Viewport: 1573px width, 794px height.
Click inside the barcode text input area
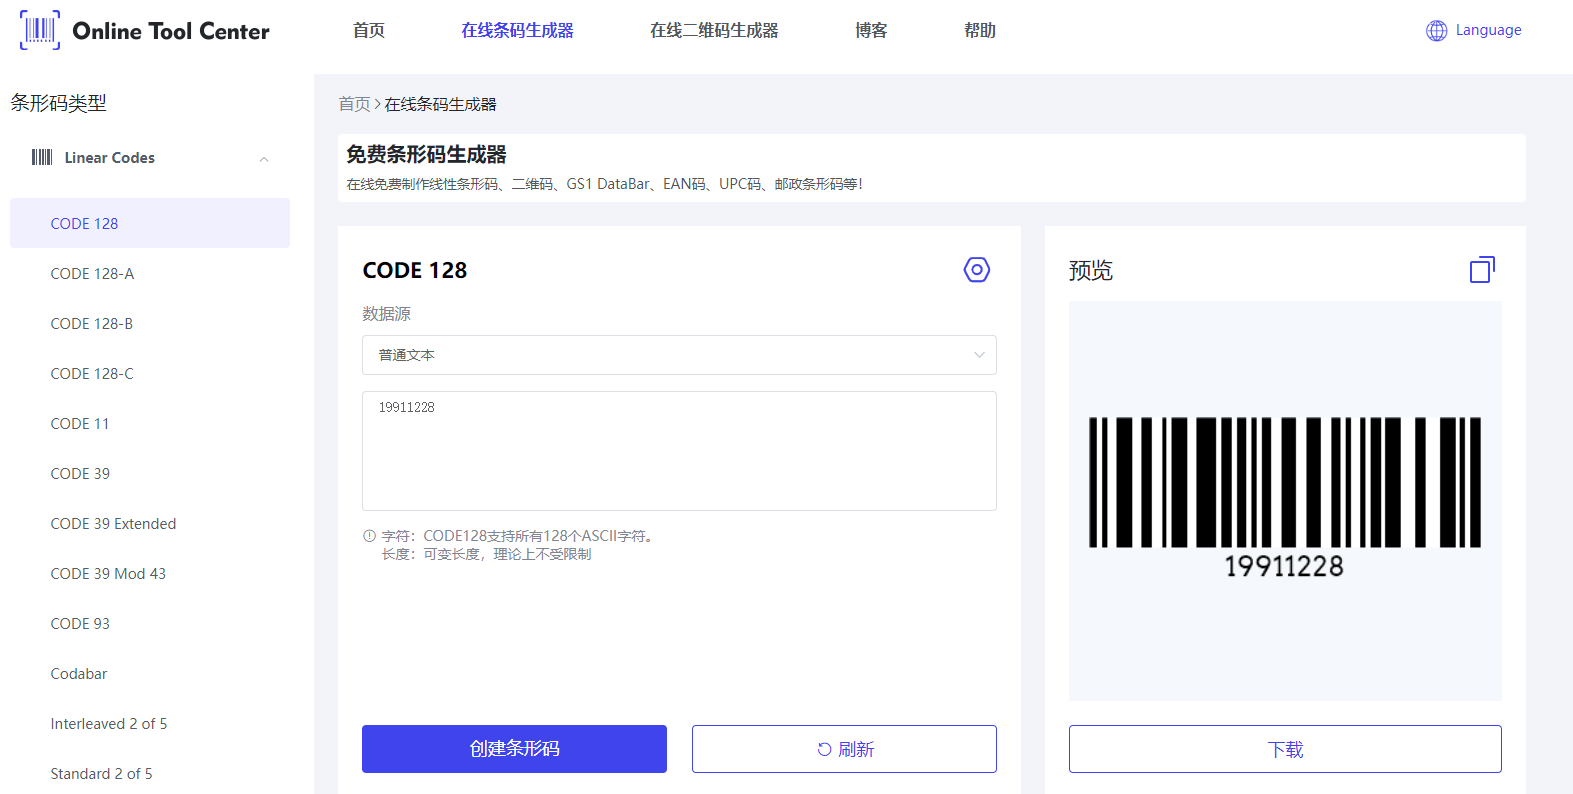tap(679, 451)
